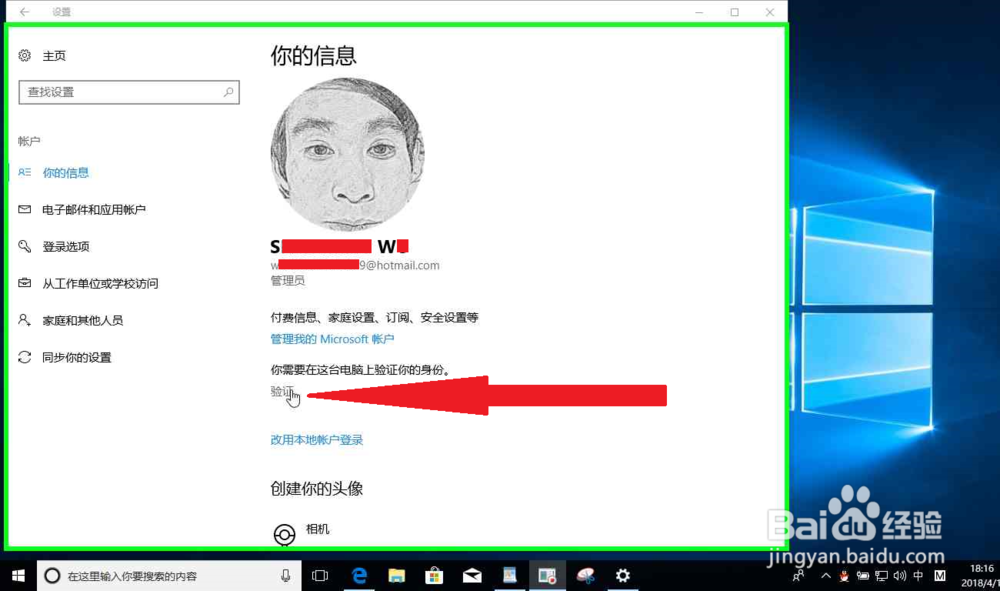Expand the hidden icons chevron in the tray
The height and width of the screenshot is (591, 1000).
tap(826, 576)
